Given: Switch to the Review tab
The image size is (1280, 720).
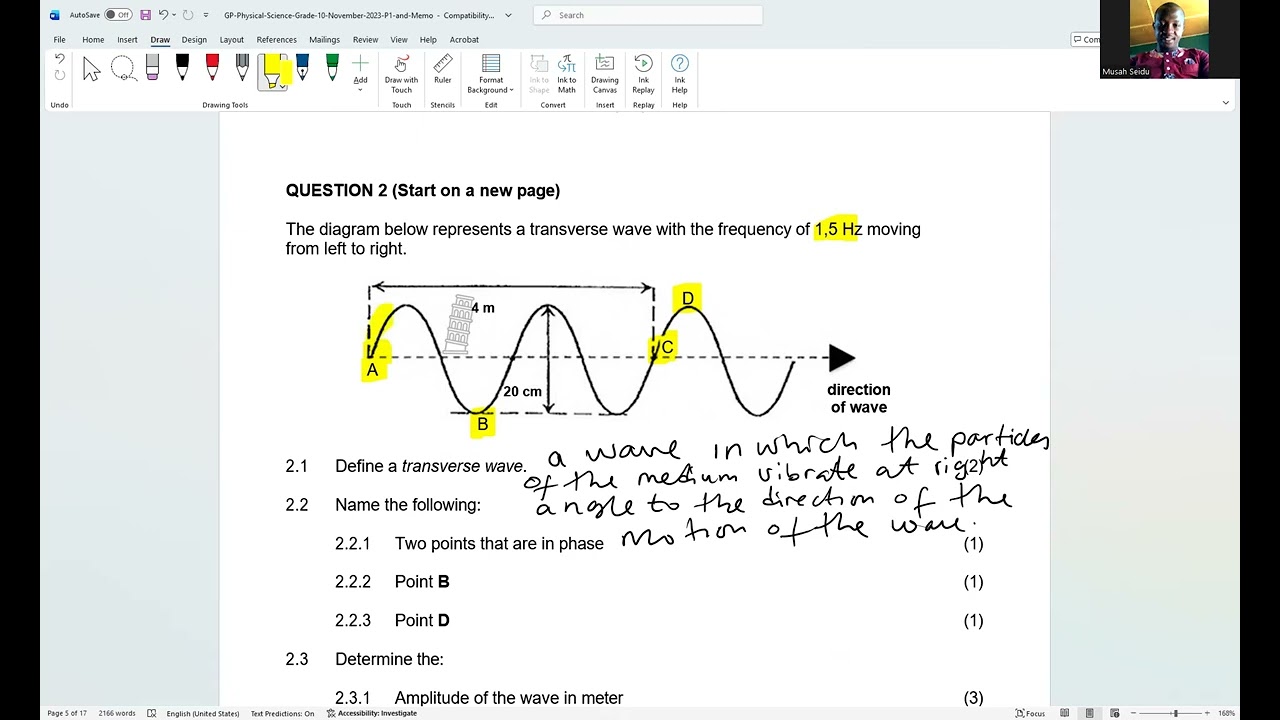Looking at the screenshot, I should tap(365, 40).
